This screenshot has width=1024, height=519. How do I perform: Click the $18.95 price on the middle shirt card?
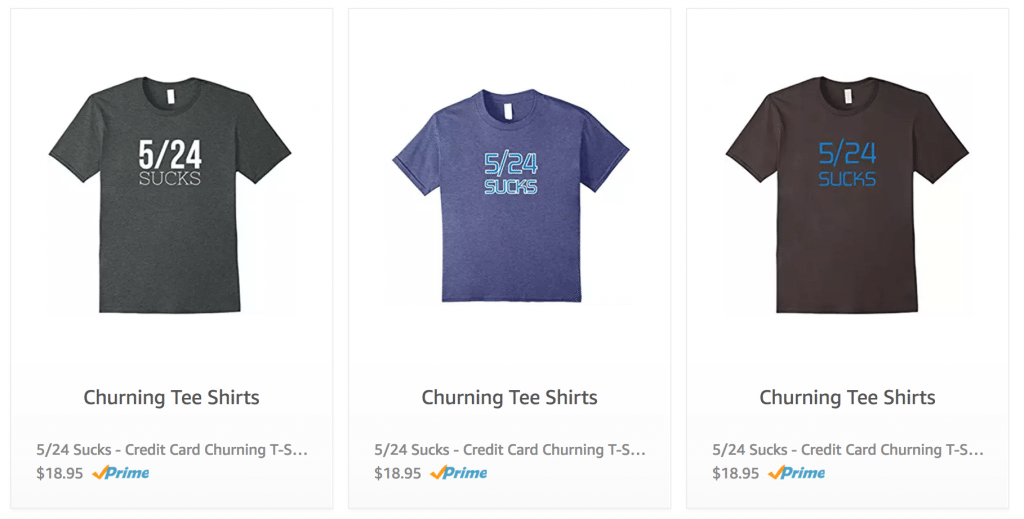point(398,473)
